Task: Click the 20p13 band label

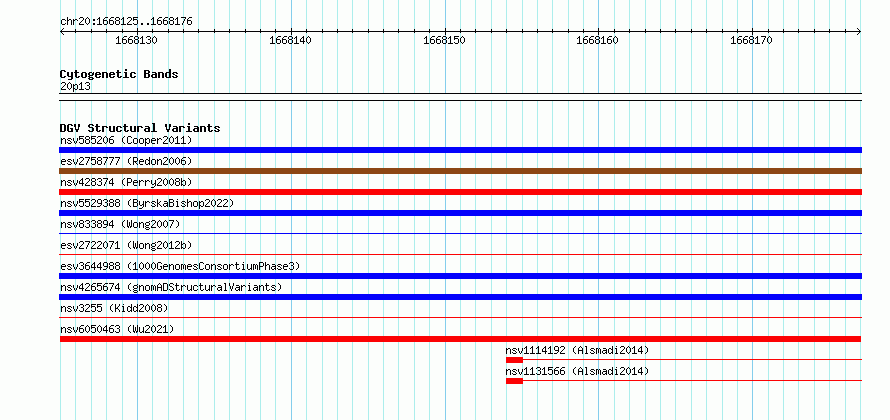Action: (x=75, y=87)
